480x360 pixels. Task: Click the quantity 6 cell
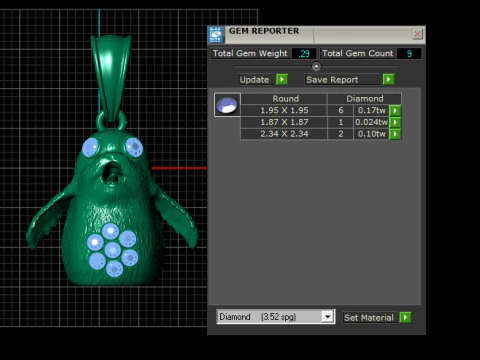pyautogui.click(x=340, y=110)
